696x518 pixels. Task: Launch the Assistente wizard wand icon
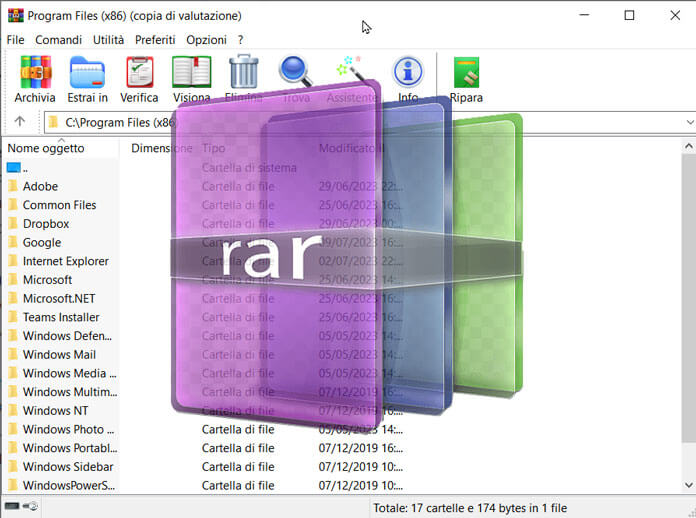[351, 69]
